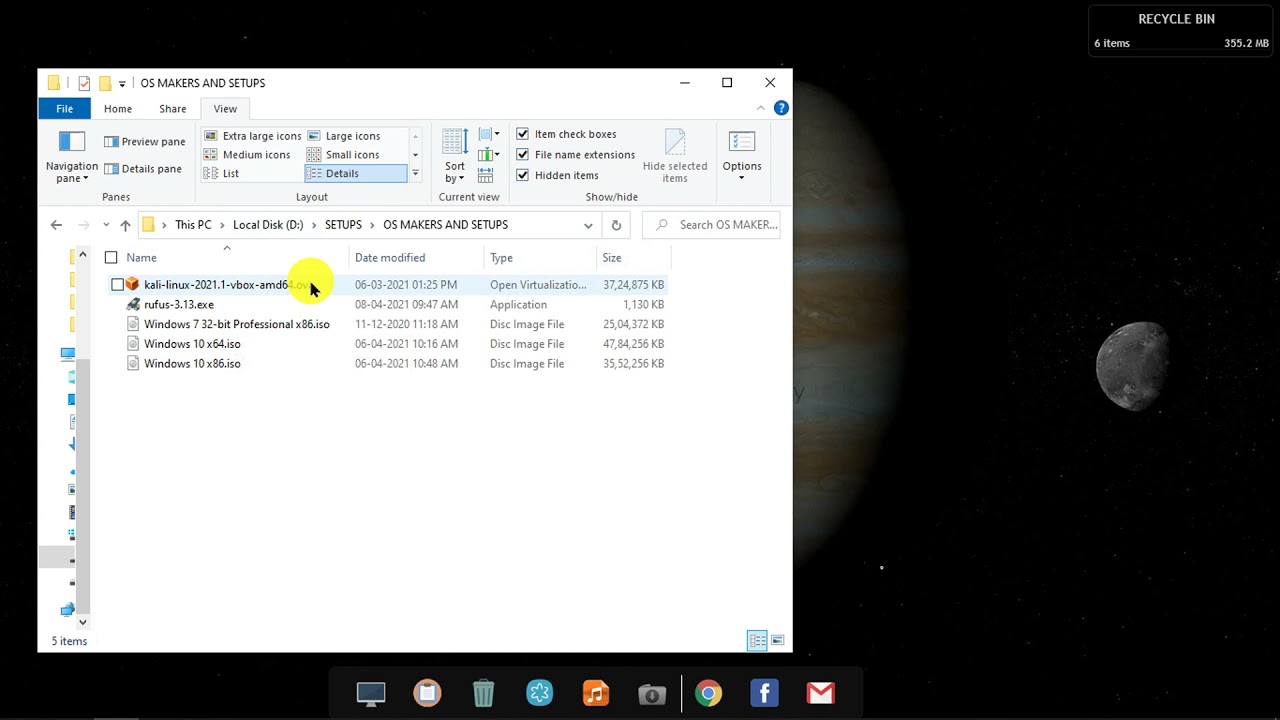Sort by the Type column header
The width and height of the screenshot is (1280, 720).
(540, 258)
